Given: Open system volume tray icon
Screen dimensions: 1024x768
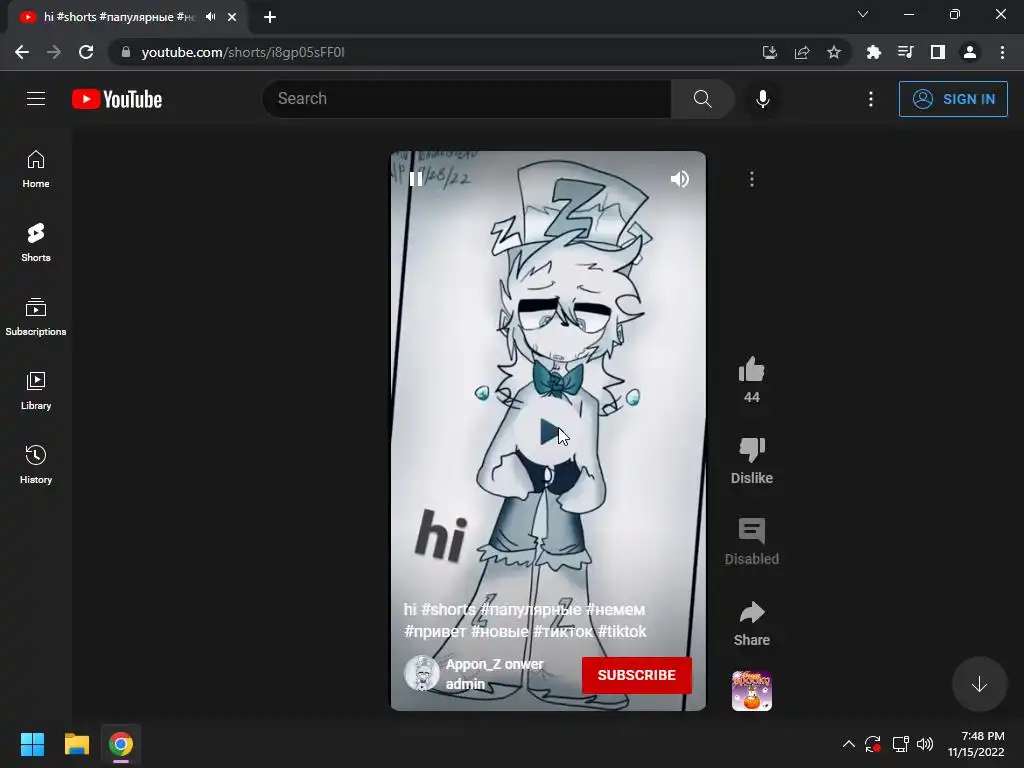Looking at the screenshot, I should pyautogui.click(x=925, y=744).
